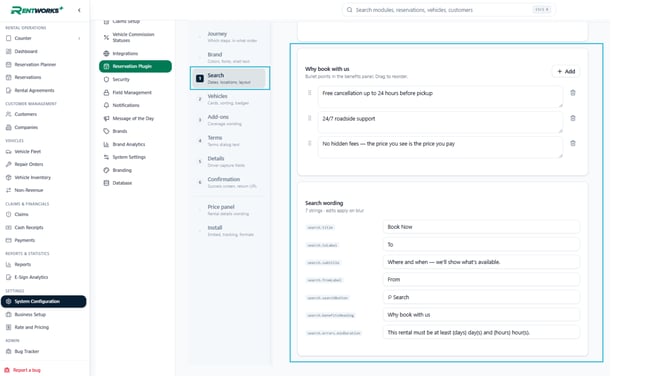Grab the drag handle for 24/7 roadside support
The height and width of the screenshot is (376, 670).
point(310,118)
